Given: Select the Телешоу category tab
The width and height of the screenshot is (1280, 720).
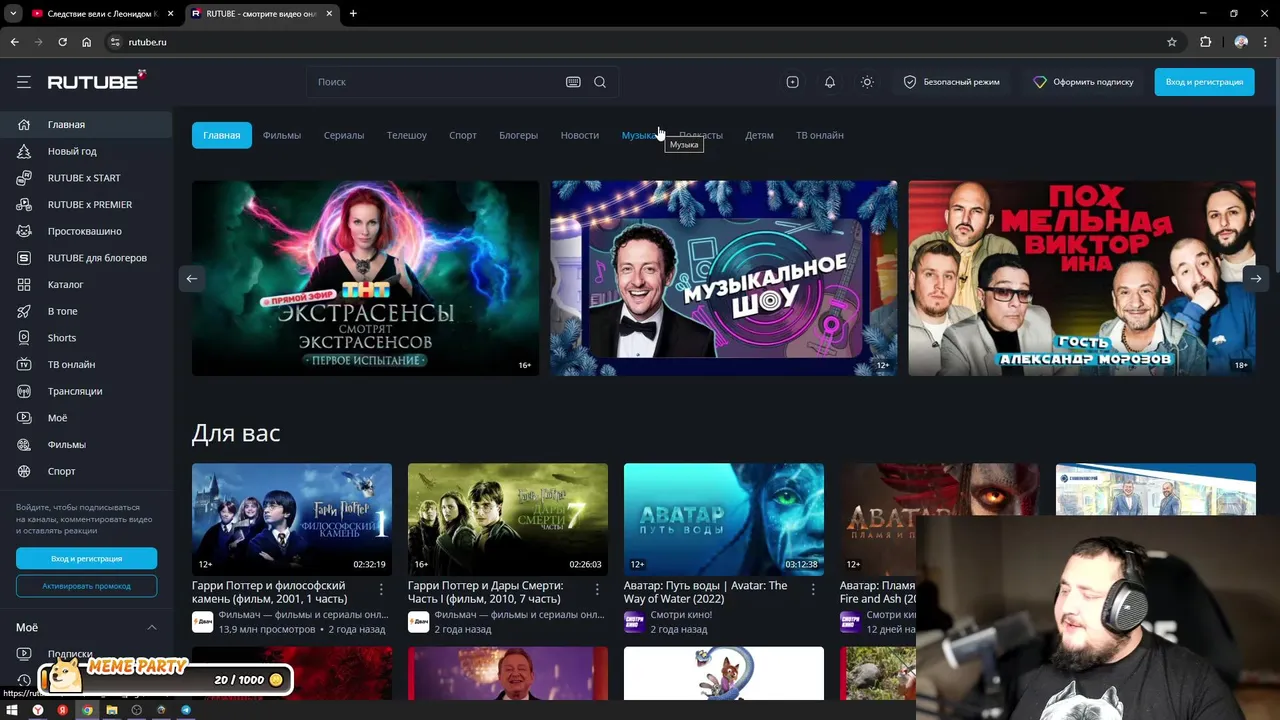Looking at the screenshot, I should click(x=407, y=135).
